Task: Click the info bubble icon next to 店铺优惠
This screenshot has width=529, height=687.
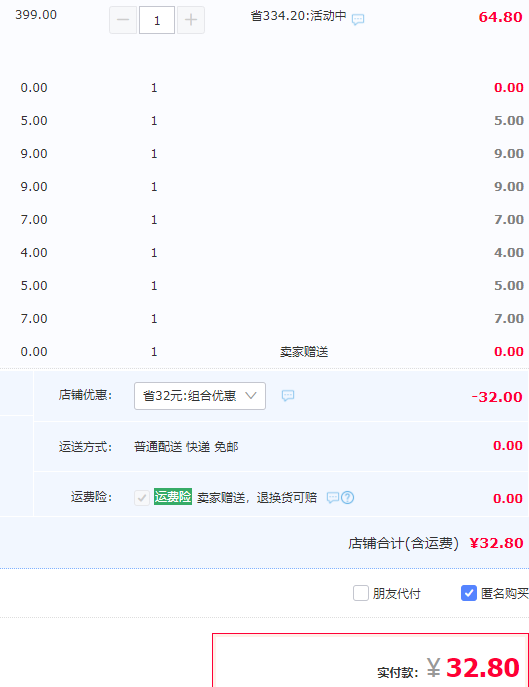Action: tap(288, 396)
